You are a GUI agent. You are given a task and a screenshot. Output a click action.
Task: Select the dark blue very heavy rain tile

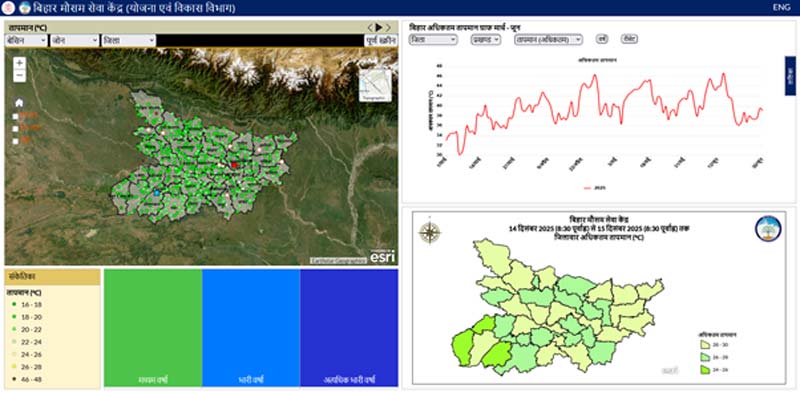[349, 328]
